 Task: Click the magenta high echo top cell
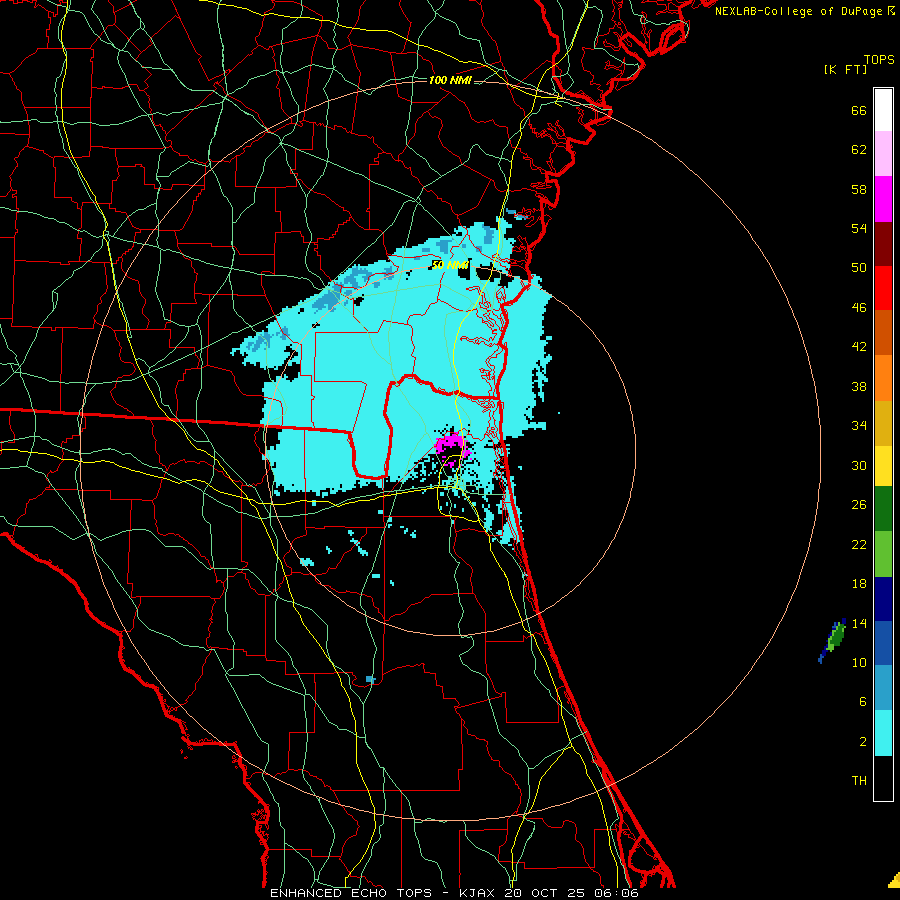click(451, 445)
